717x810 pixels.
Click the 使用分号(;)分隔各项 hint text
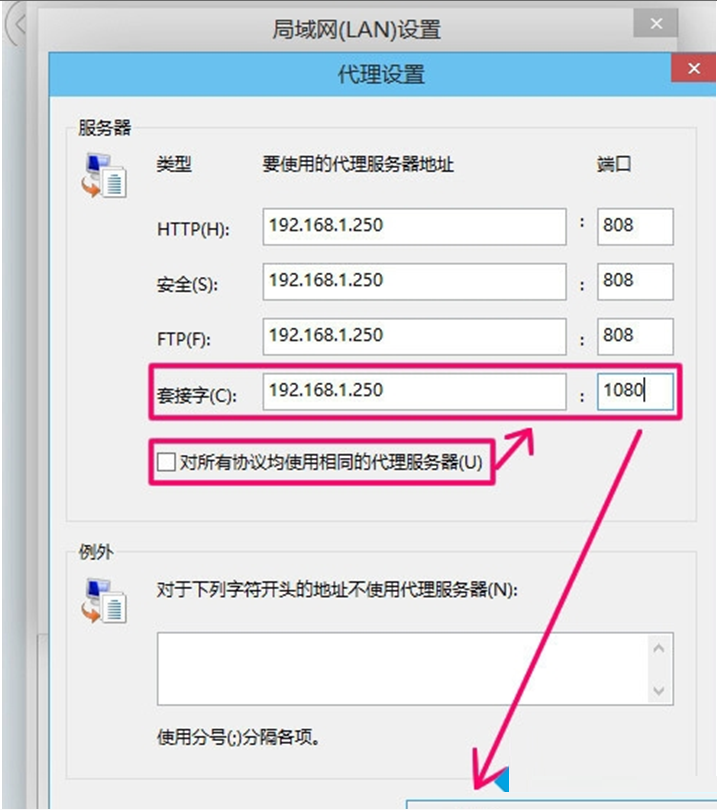238,737
